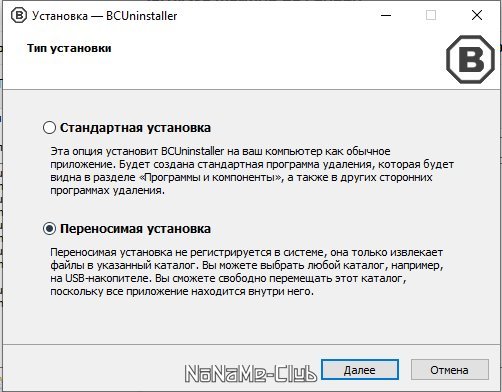Screen dimensions: 502x392
Task: Select the Стандартная установка radio circle
Action: tap(49, 128)
